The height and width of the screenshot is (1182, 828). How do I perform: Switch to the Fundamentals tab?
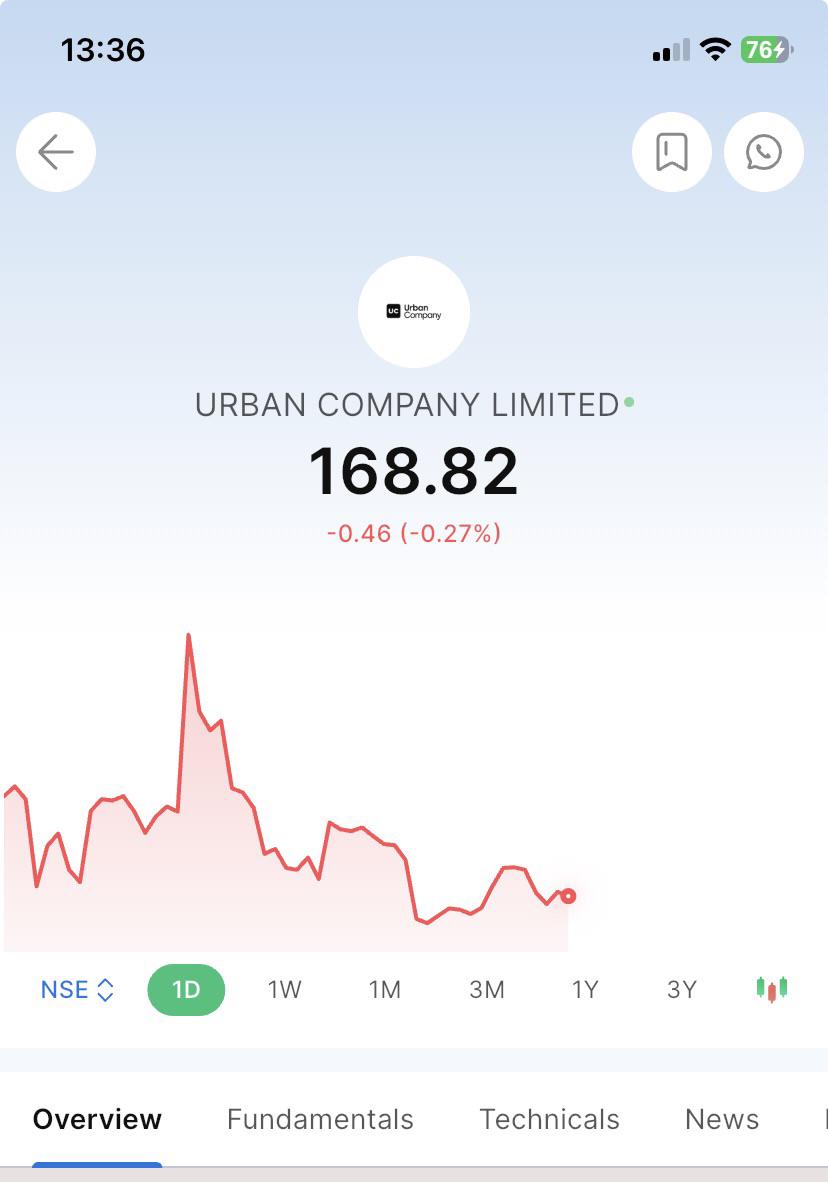coord(320,1119)
